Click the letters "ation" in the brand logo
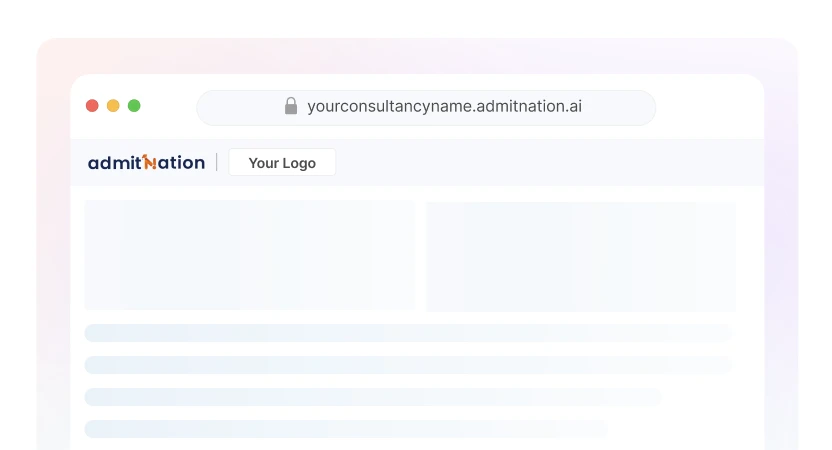The height and width of the screenshot is (450, 832). [x=181, y=162]
